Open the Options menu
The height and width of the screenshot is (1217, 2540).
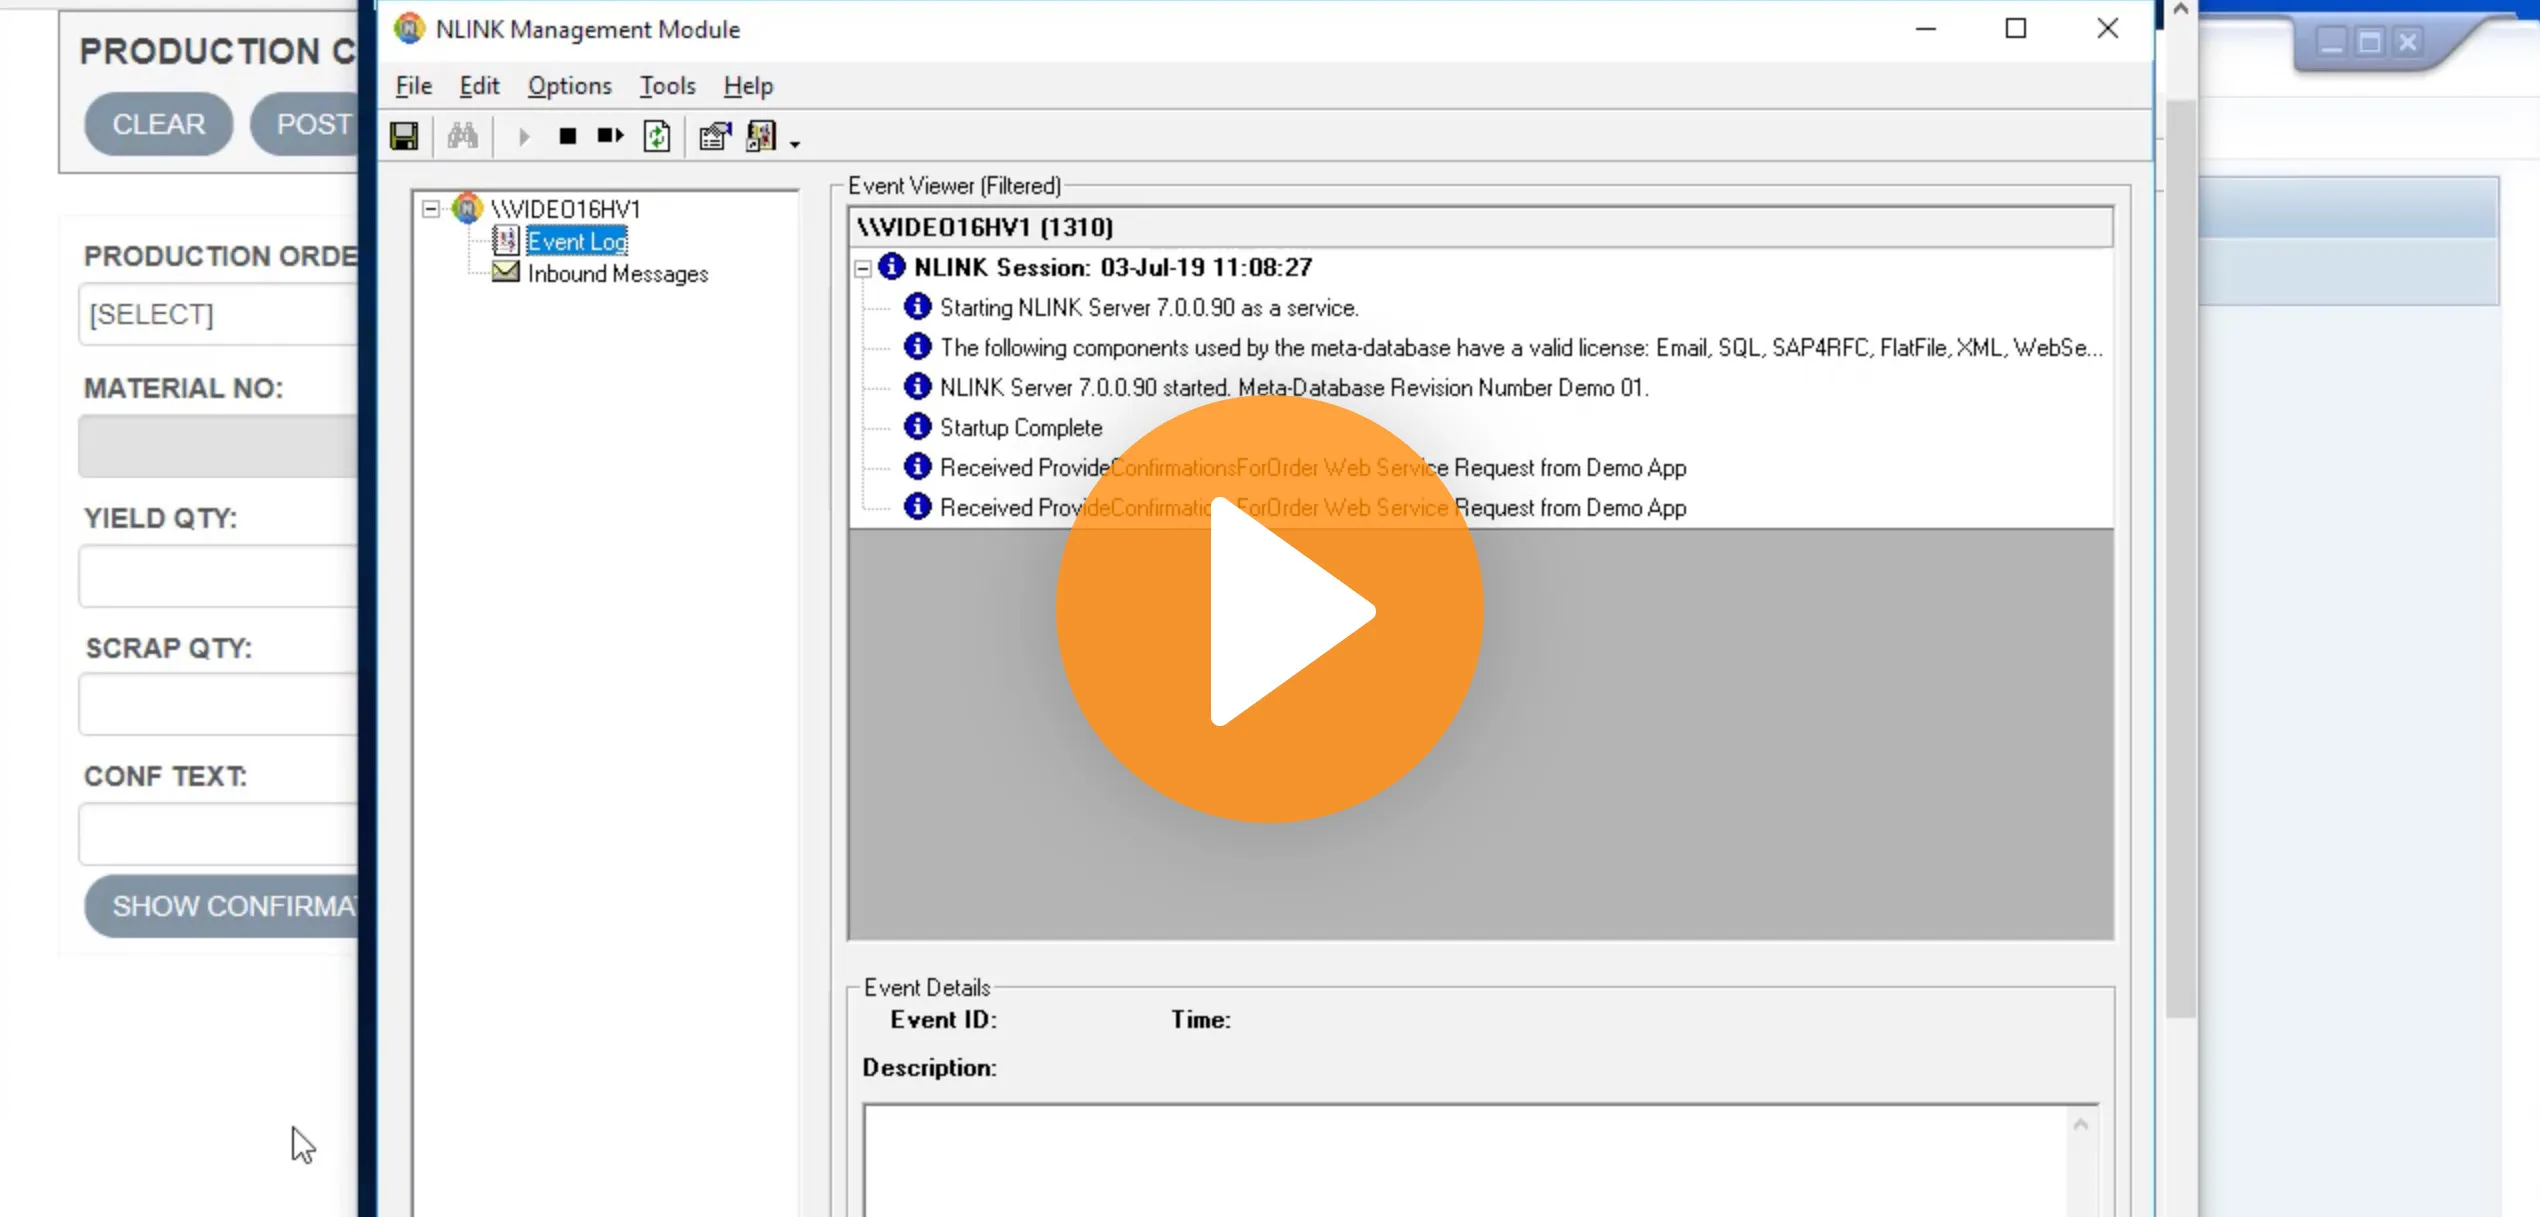pyautogui.click(x=569, y=86)
